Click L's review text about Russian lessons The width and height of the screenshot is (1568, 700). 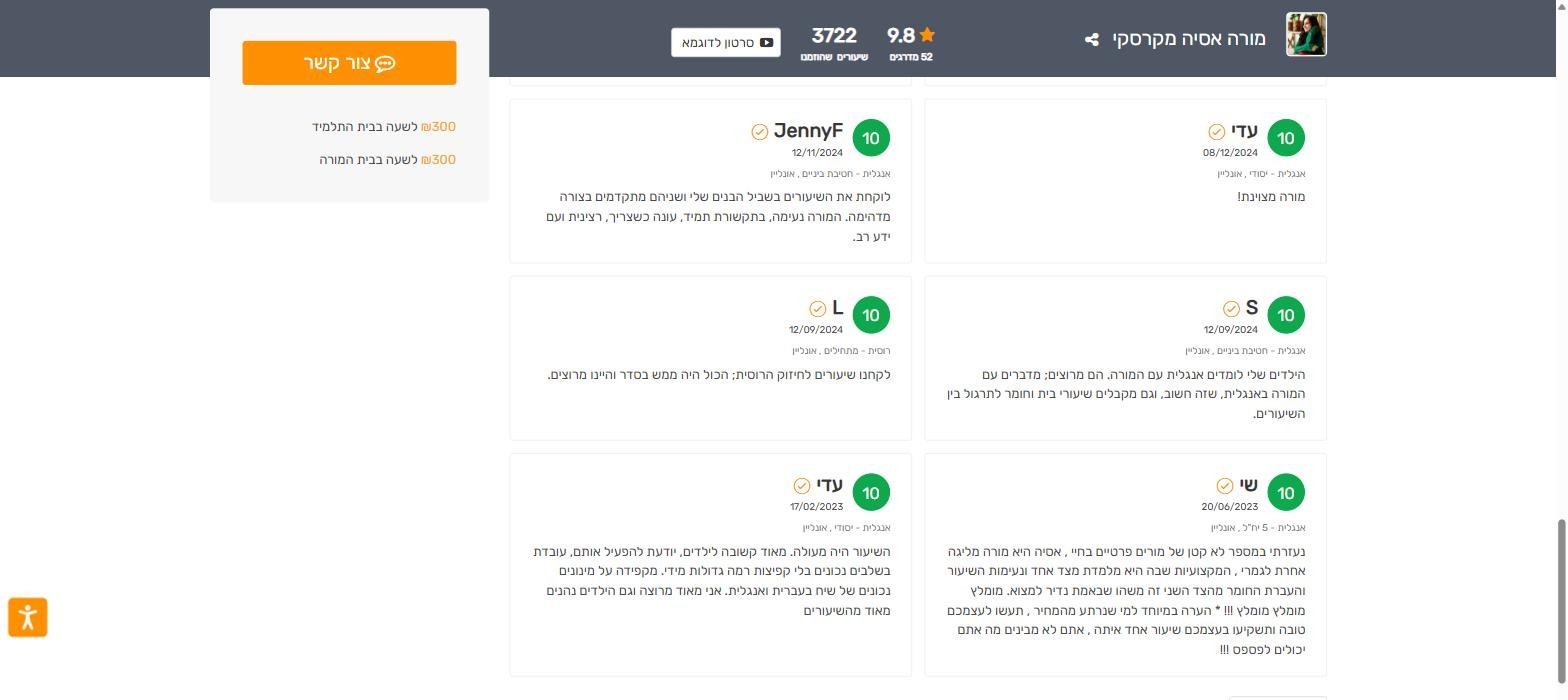click(x=719, y=375)
